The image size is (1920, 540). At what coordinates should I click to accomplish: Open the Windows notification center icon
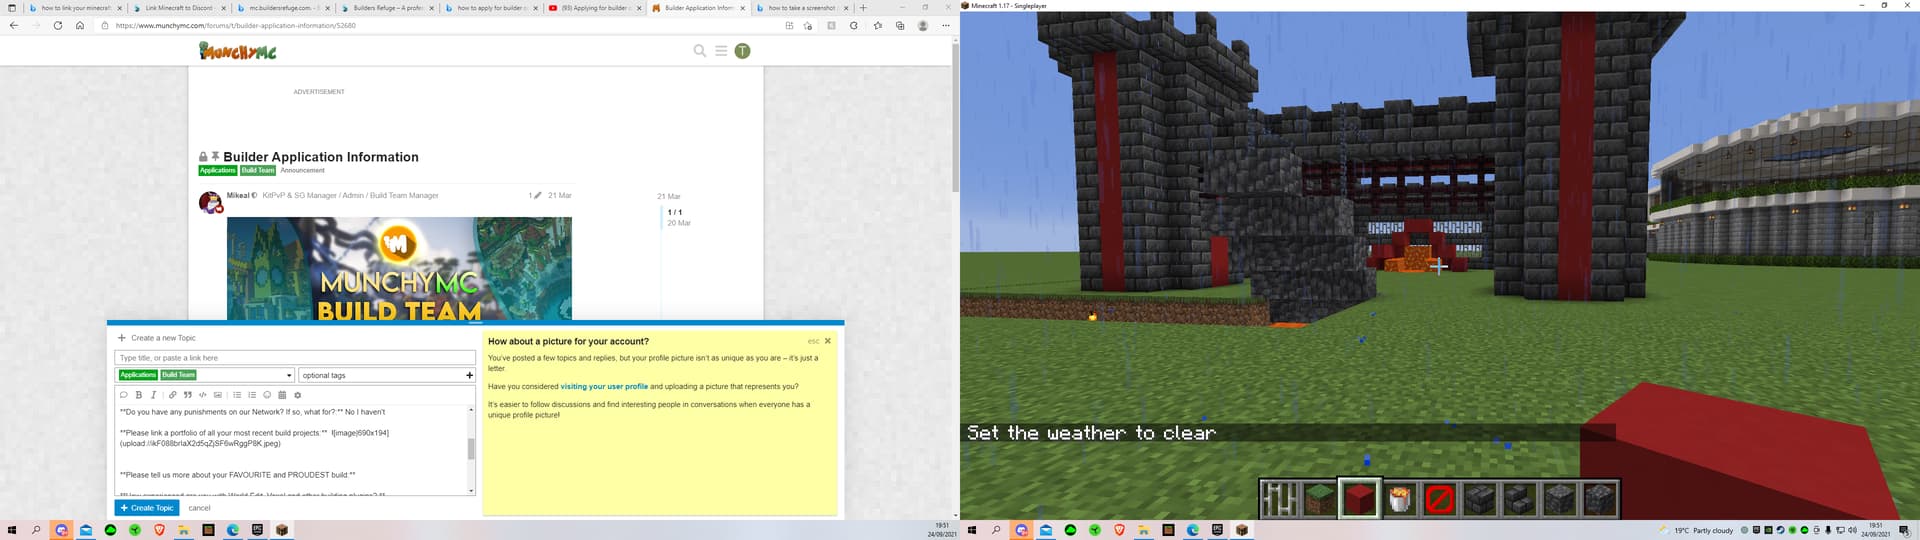(1904, 530)
